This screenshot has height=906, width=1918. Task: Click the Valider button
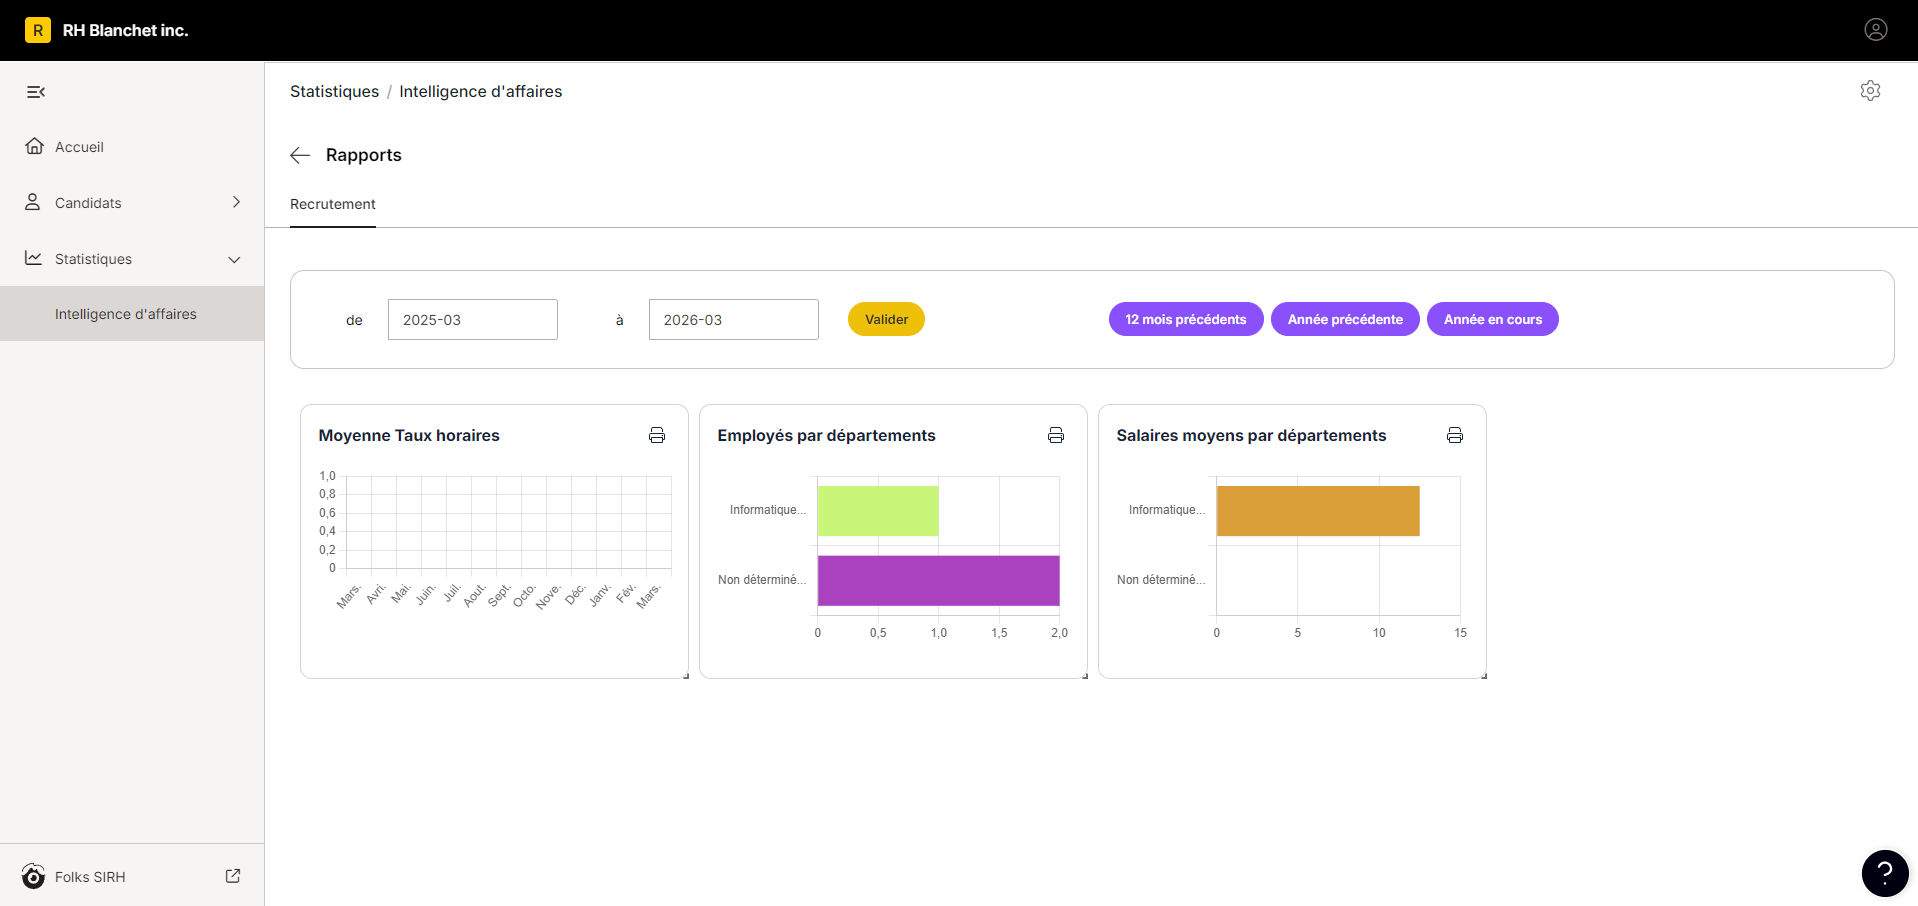886,319
